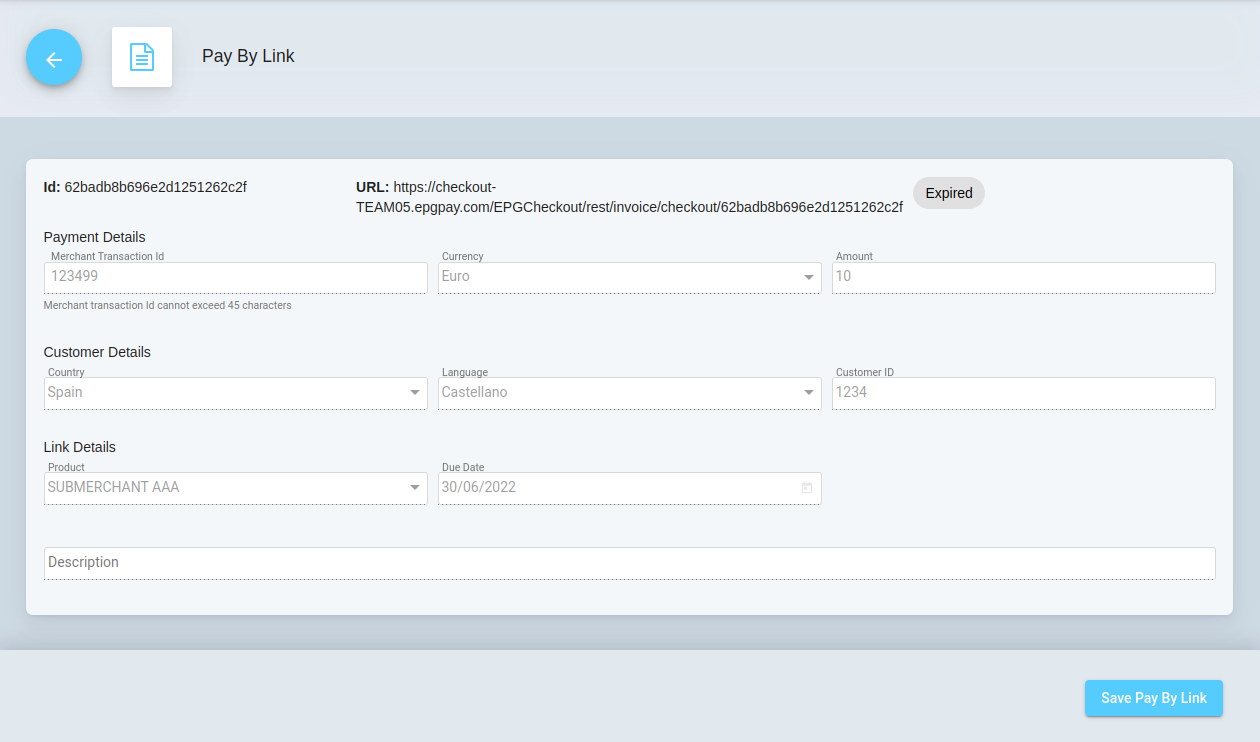The width and height of the screenshot is (1260, 742).
Task: Click the Pay By Link page title
Action: [248, 56]
